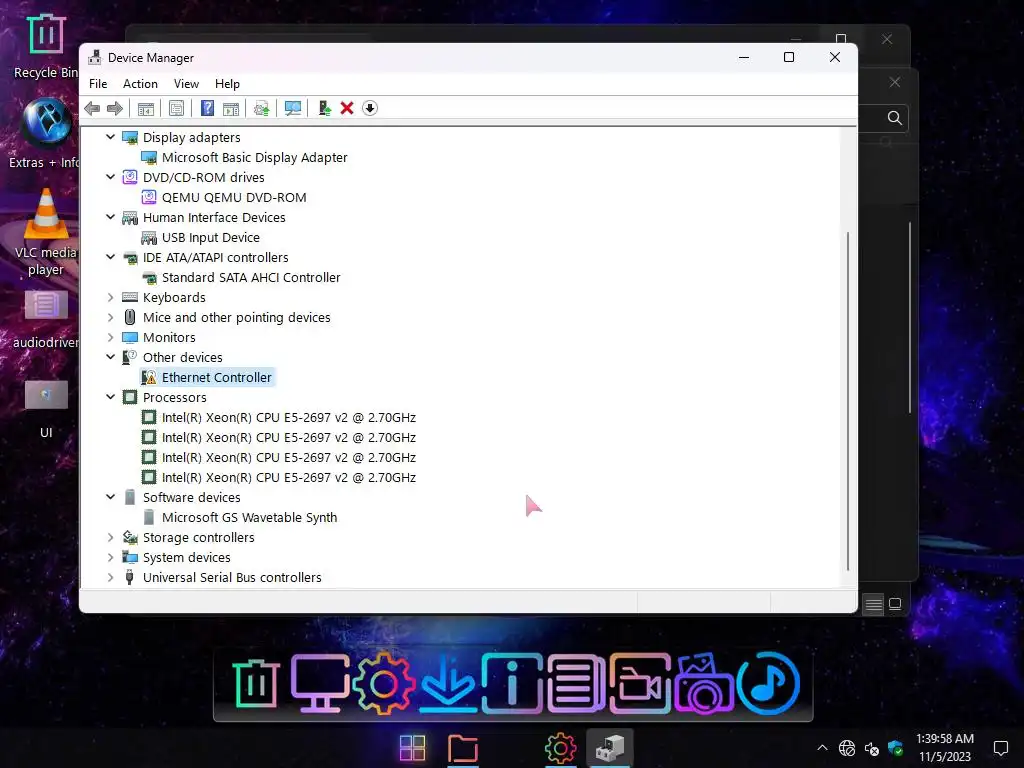Collapse the Display adapters category
This screenshot has height=768, width=1024.
click(110, 137)
